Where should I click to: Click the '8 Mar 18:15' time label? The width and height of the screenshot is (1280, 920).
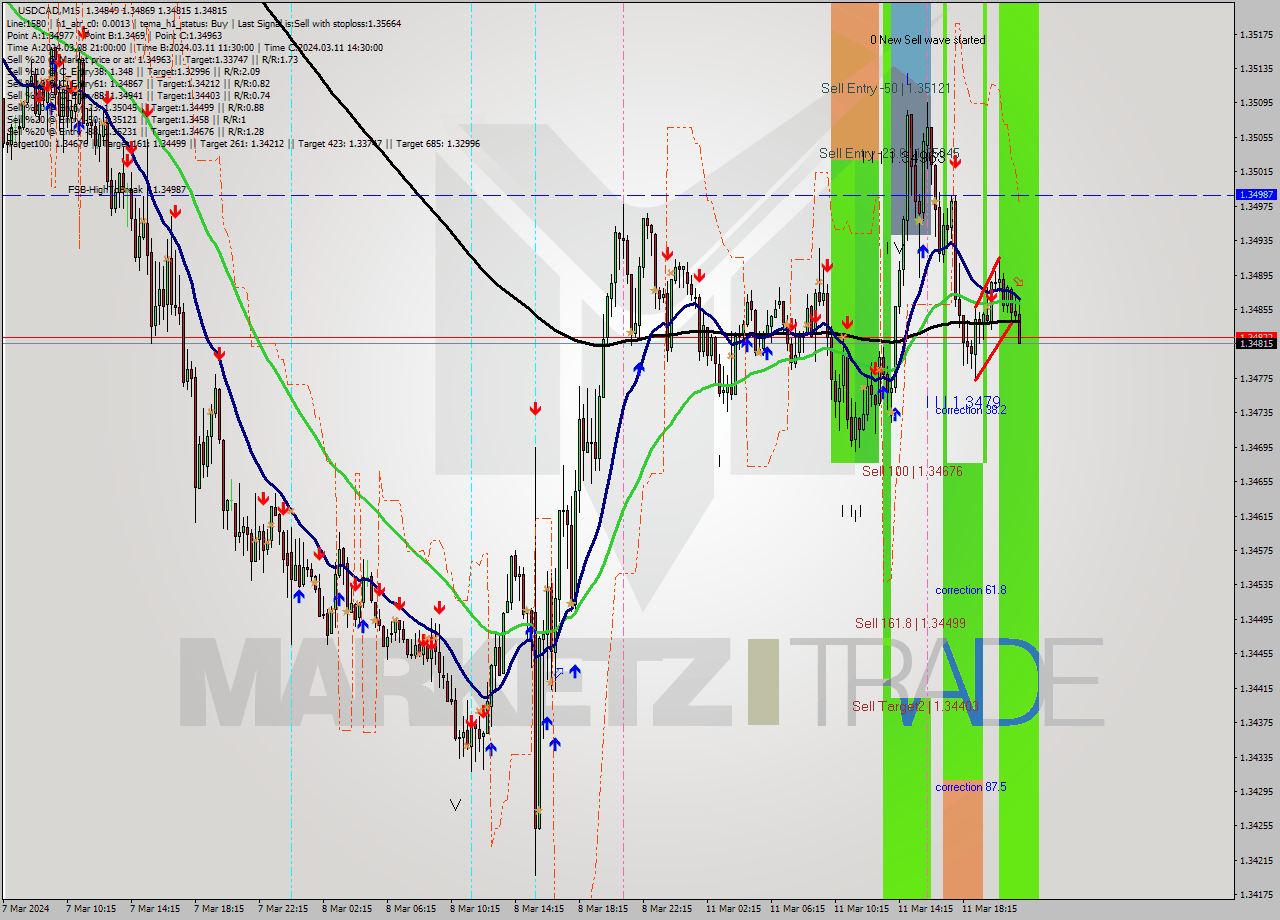pyautogui.click(x=604, y=910)
